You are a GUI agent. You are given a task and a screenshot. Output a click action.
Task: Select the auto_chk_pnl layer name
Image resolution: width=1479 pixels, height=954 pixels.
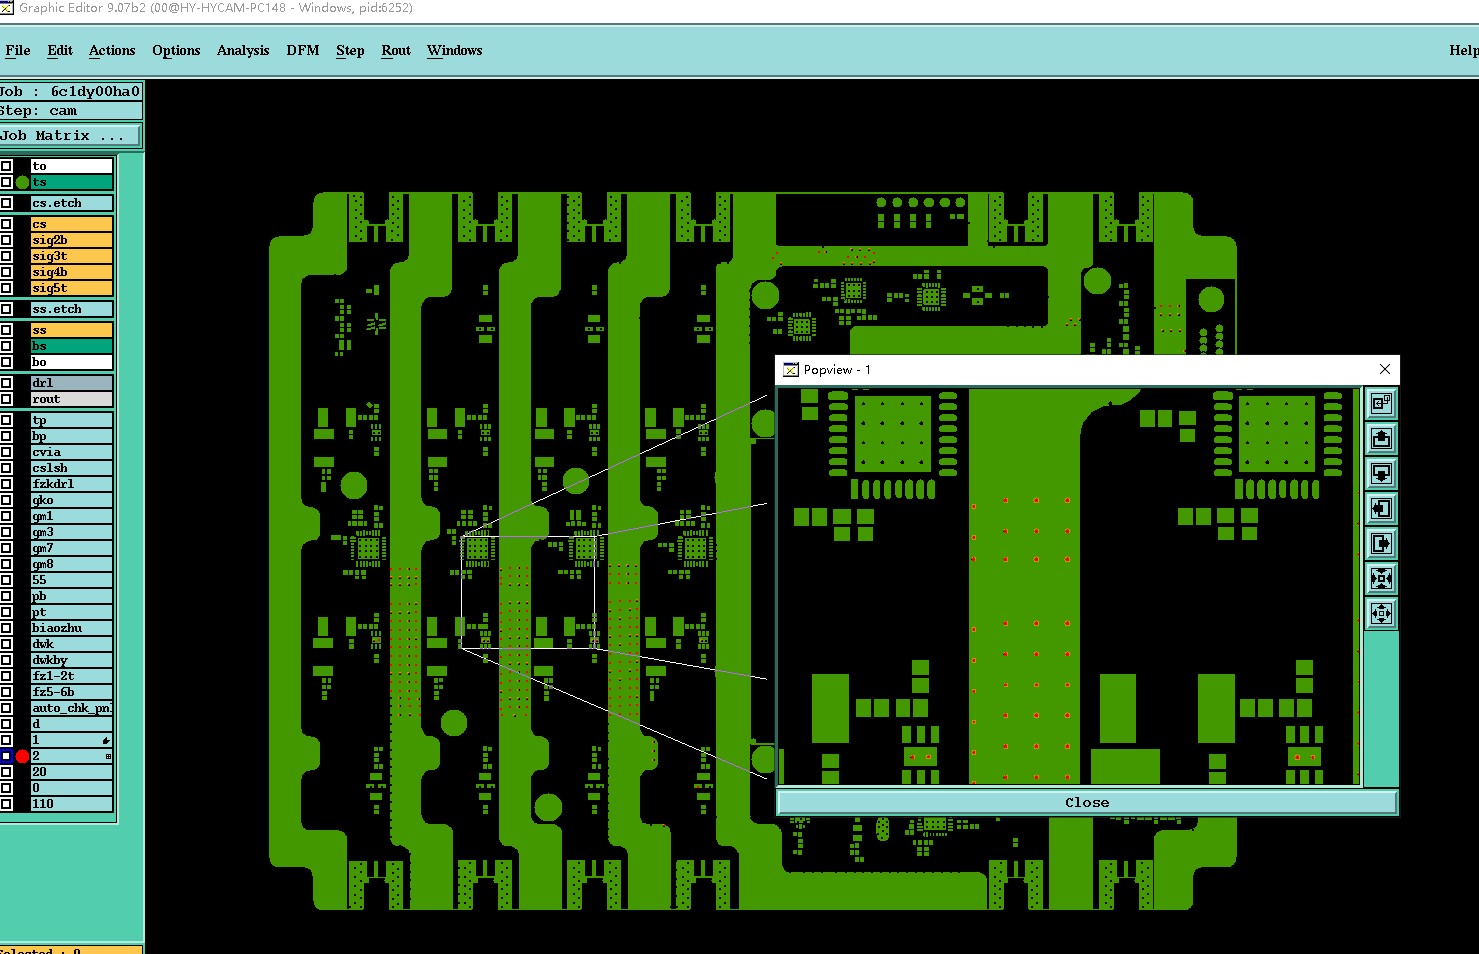[71, 708]
